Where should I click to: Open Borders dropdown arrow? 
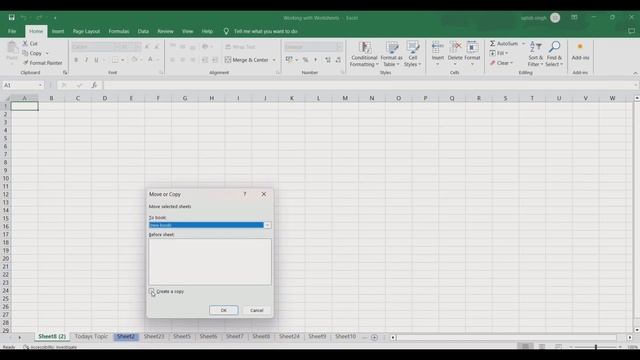pos(122,60)
